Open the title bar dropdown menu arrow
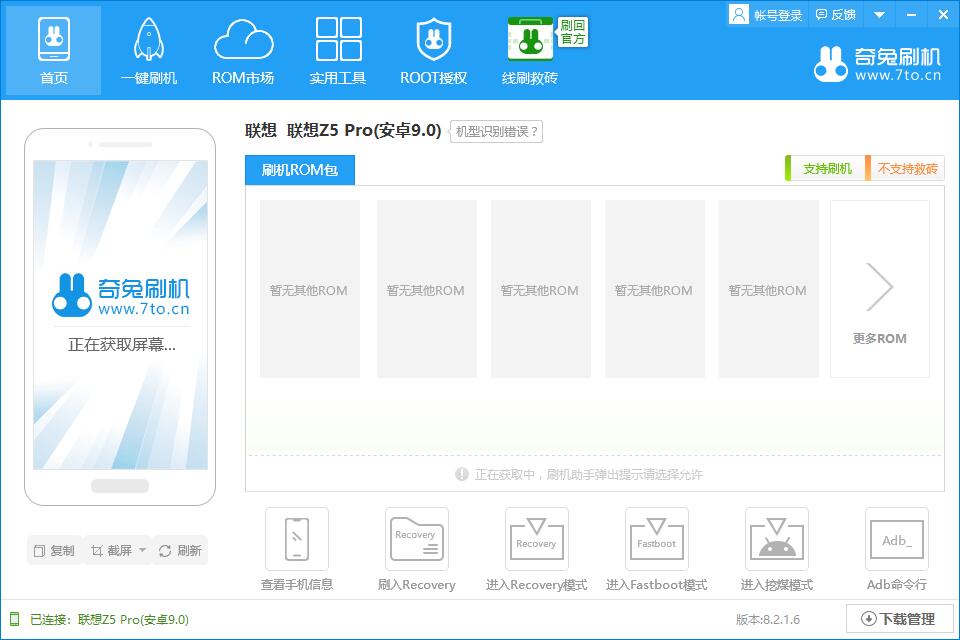This screenshot has width=960, height=640. (x=879, y=15)
